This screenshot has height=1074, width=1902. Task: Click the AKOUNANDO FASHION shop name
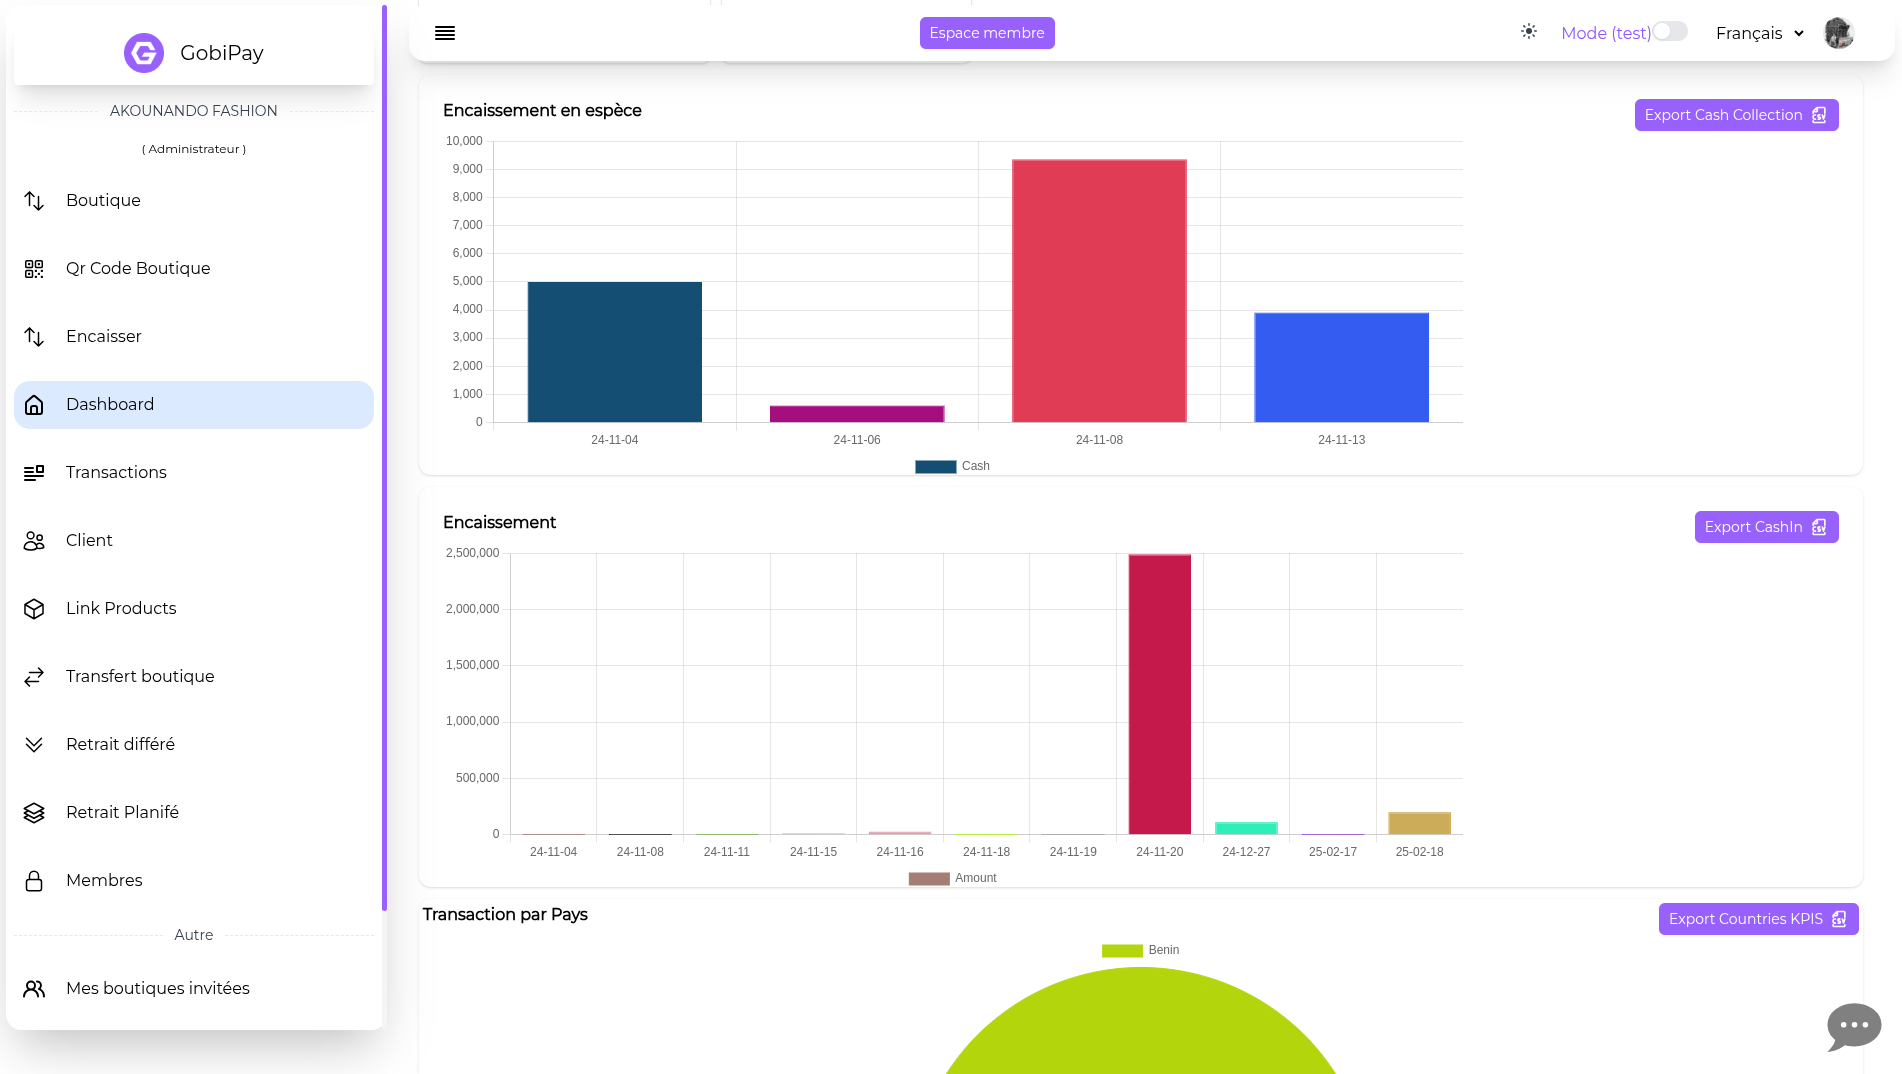(x=194, y=111)
